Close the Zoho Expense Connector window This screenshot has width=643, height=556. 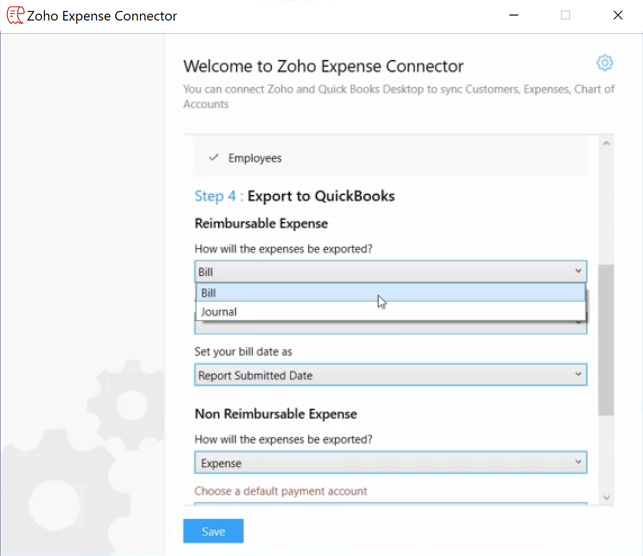618,15
